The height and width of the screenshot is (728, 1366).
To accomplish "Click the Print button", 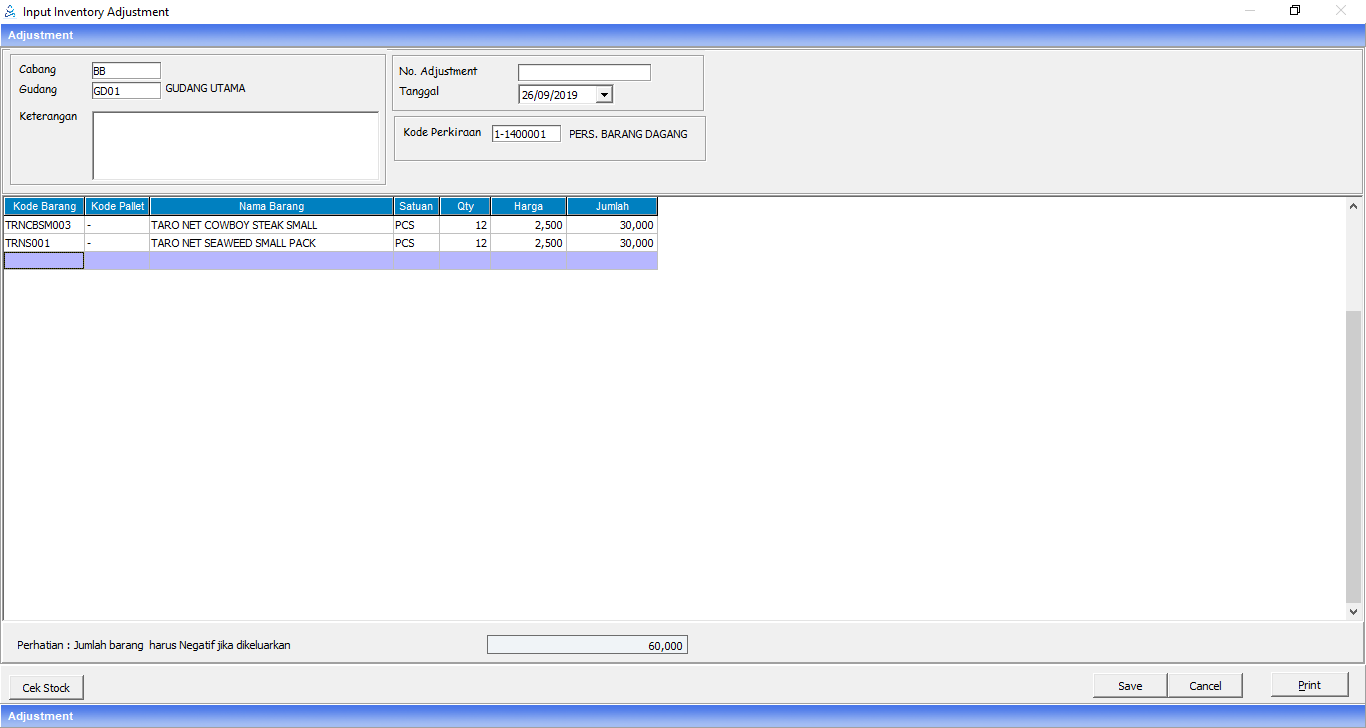I will point(1309,685).
